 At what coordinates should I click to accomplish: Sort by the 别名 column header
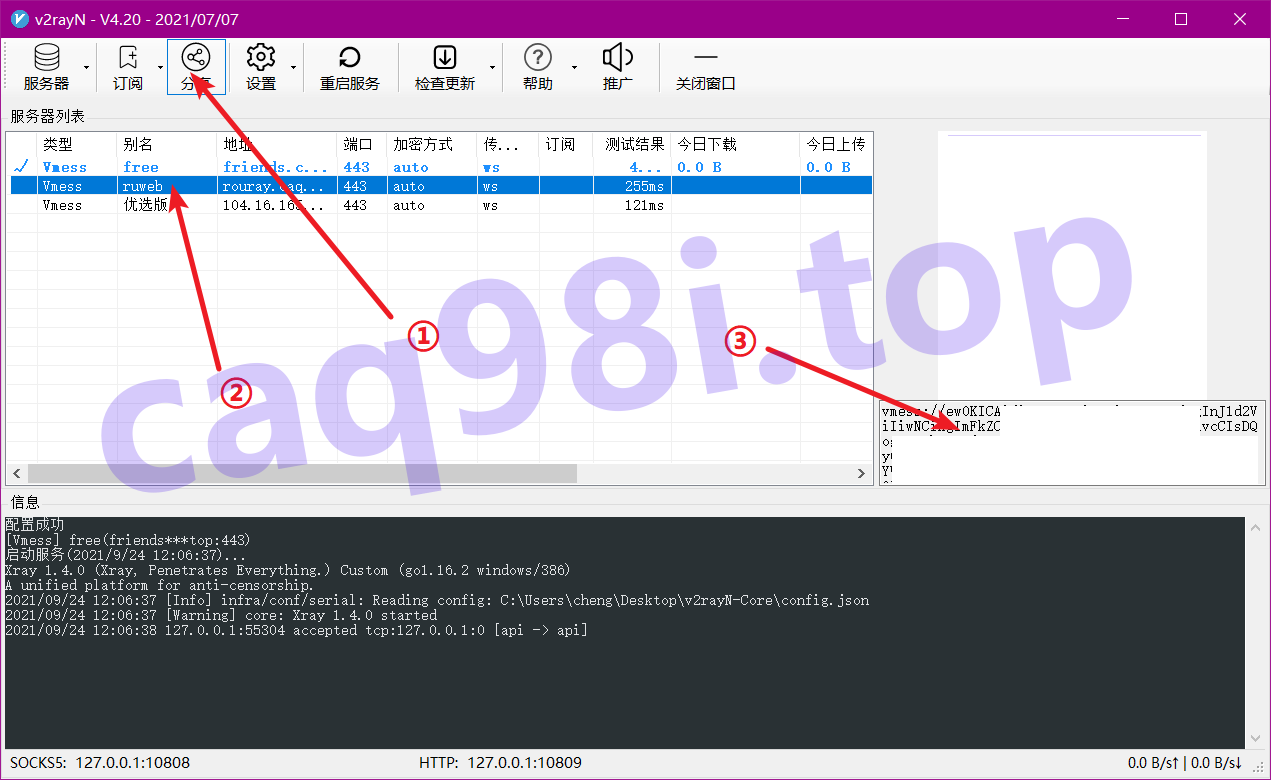[x=167, y=144]
